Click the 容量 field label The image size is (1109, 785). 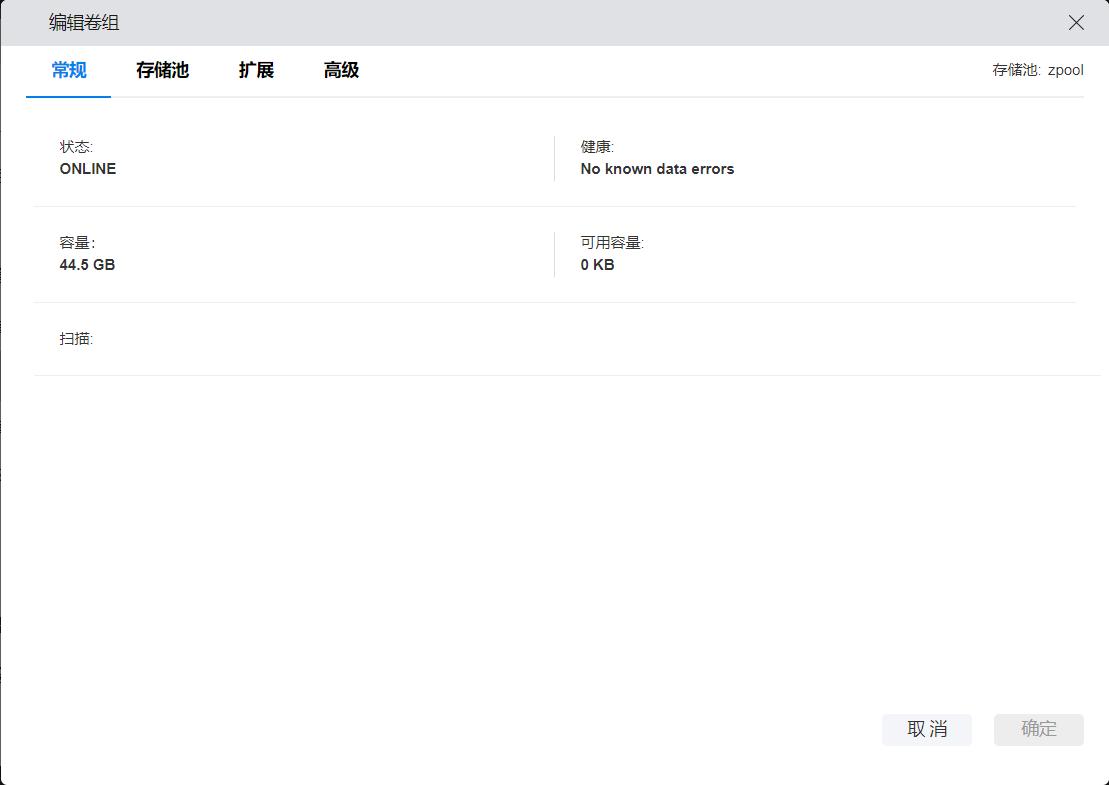pos(76,243)
